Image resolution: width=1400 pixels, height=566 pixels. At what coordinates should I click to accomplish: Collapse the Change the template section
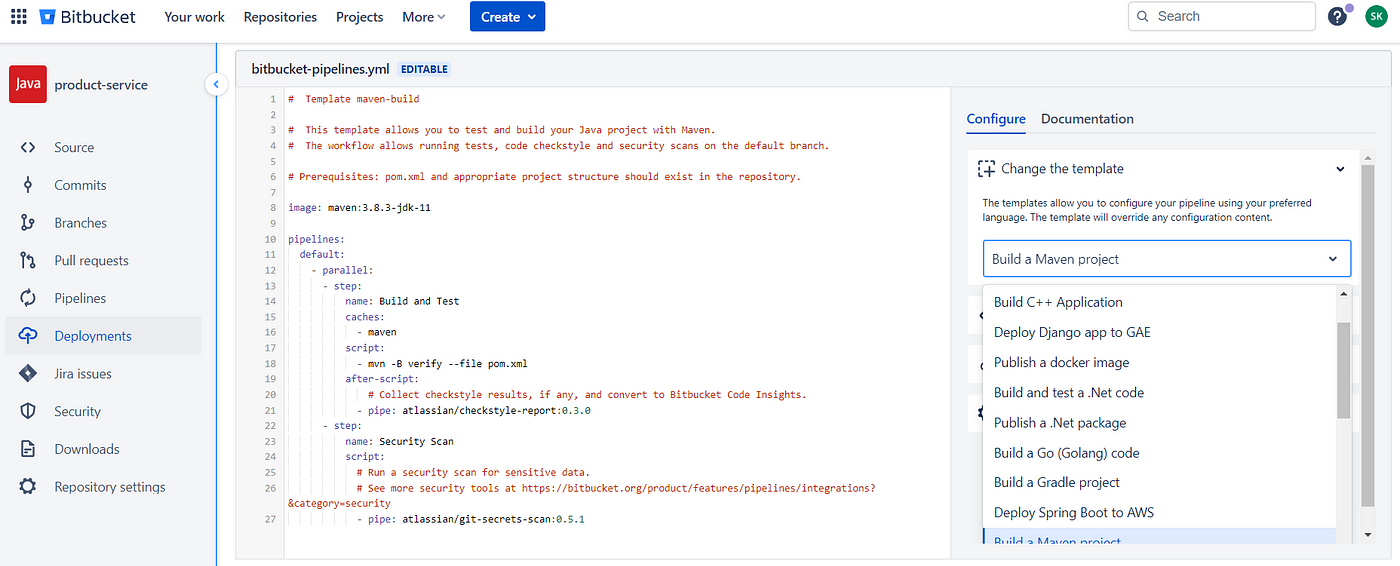1340,169
